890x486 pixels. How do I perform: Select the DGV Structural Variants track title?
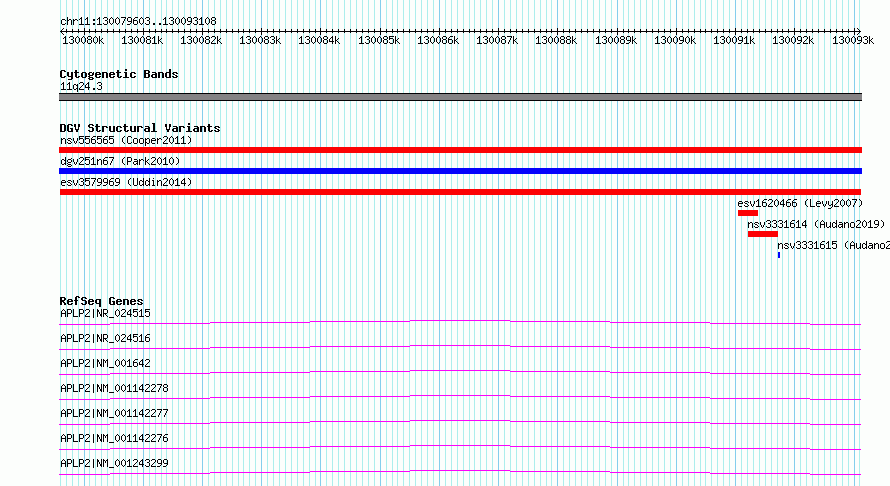point(140,128)
